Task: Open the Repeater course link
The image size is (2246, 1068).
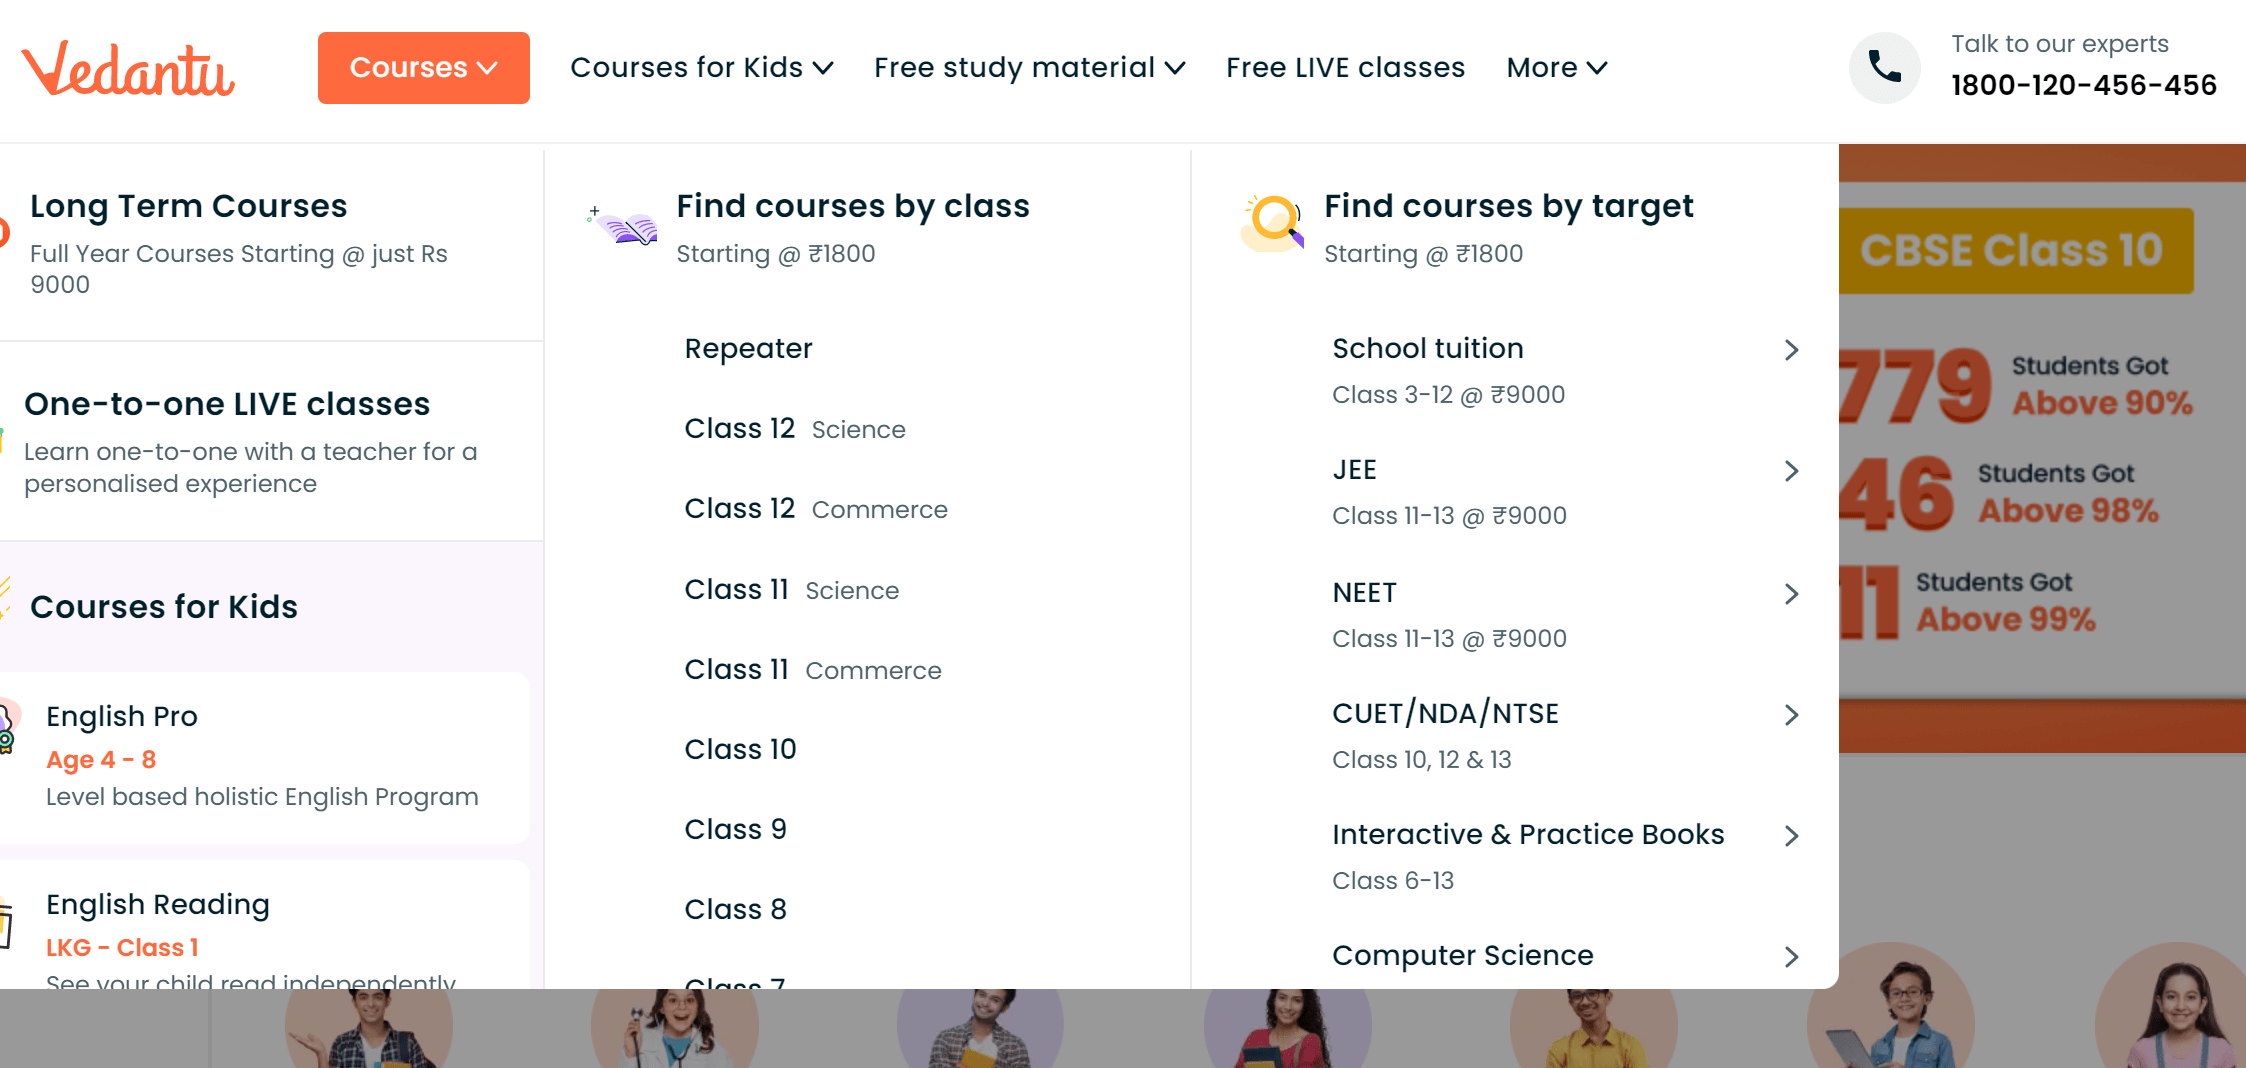Action: pyautogui.click(x=748, y=349)
